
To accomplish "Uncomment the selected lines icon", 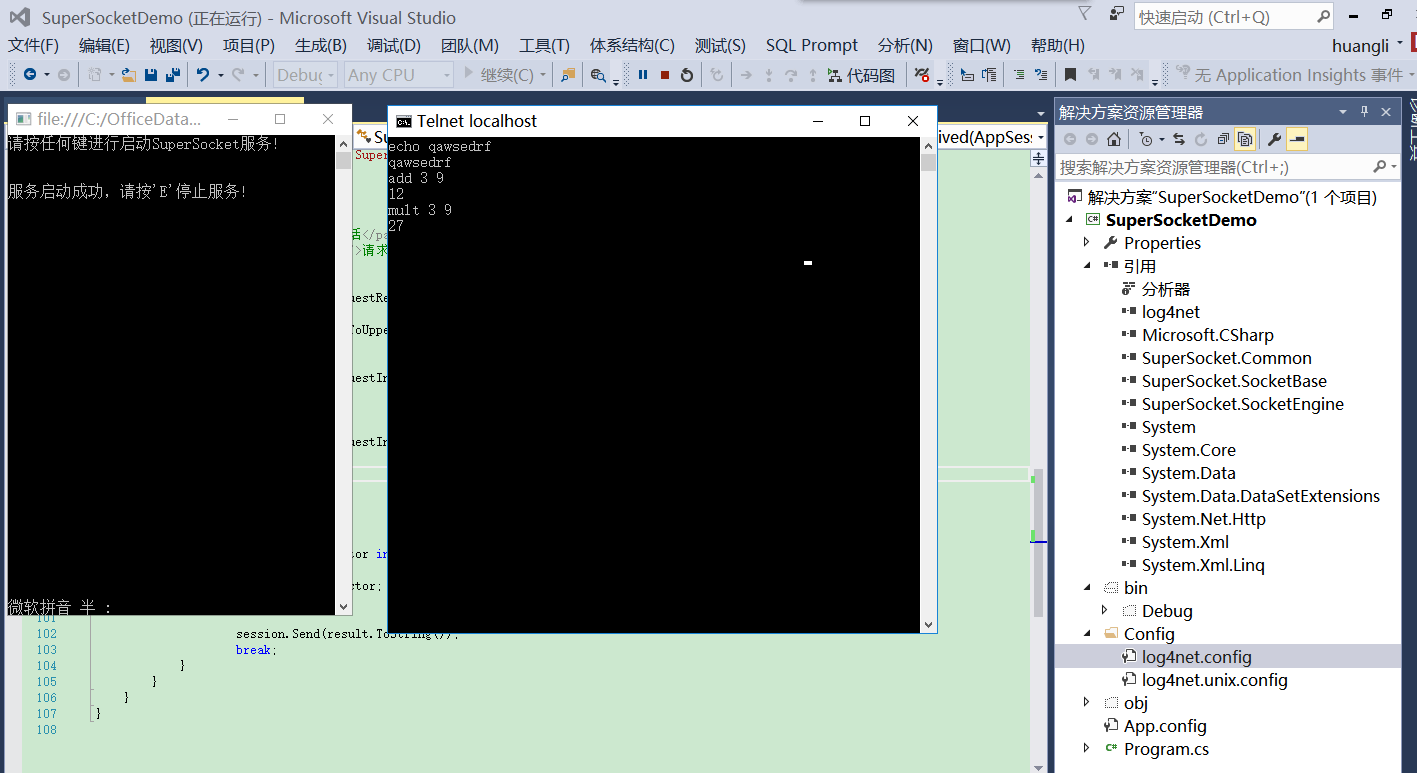I will point(1041,75).
